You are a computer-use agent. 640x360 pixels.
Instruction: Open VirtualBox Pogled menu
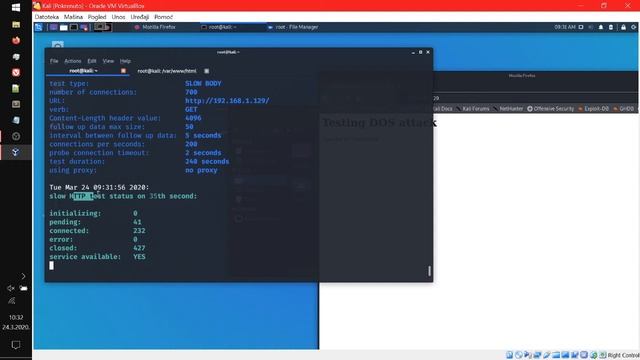click(x=97, y=17)
